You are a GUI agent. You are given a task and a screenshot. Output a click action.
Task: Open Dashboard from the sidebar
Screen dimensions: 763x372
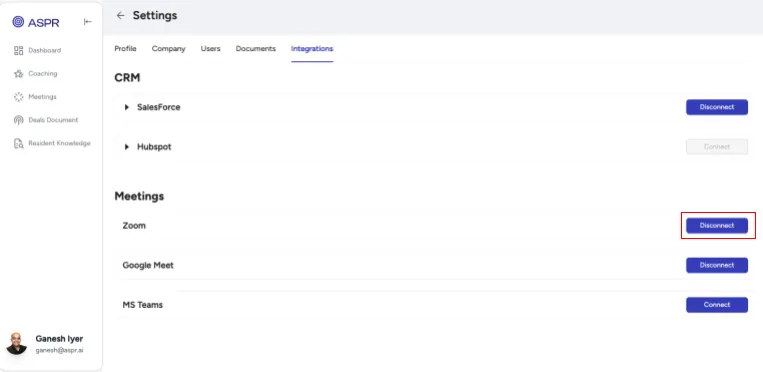pos(45,51)
